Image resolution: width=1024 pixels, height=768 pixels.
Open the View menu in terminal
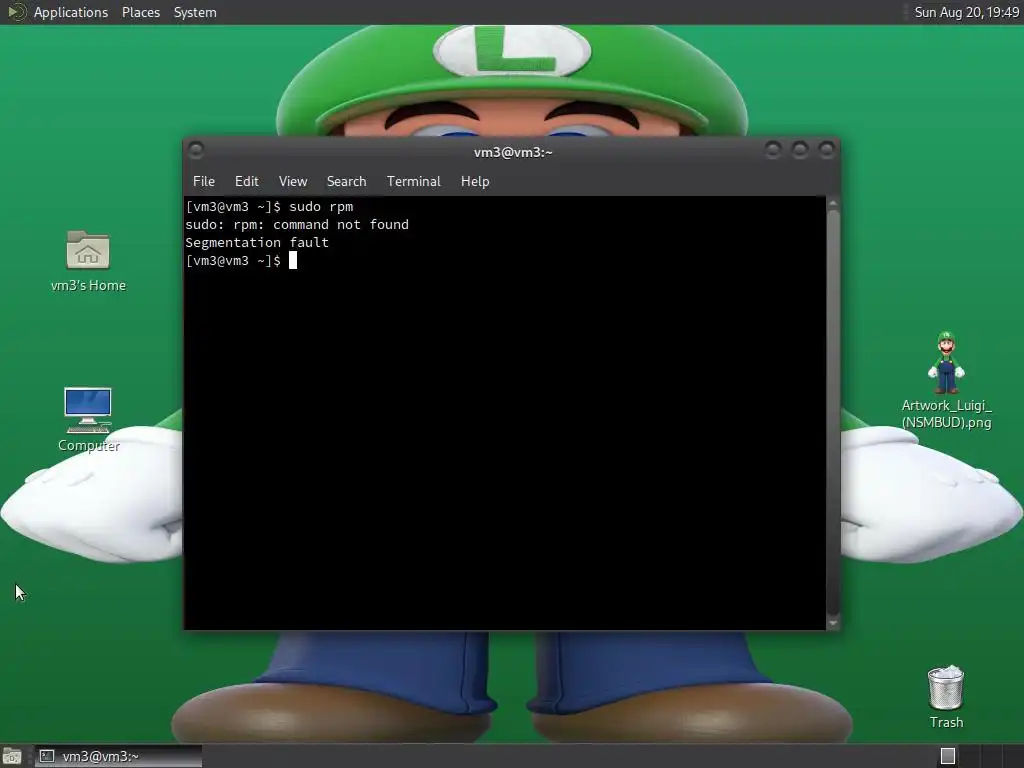point(293,182)
